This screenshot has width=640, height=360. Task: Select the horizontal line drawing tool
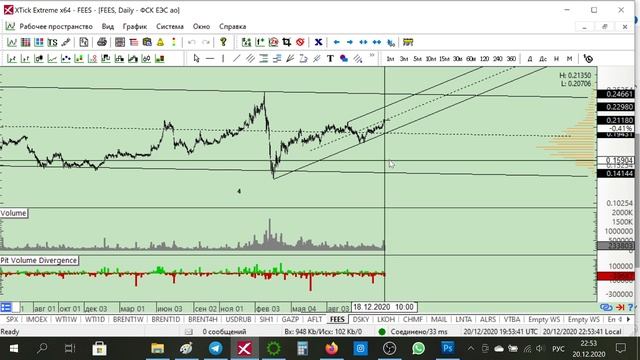210,59
